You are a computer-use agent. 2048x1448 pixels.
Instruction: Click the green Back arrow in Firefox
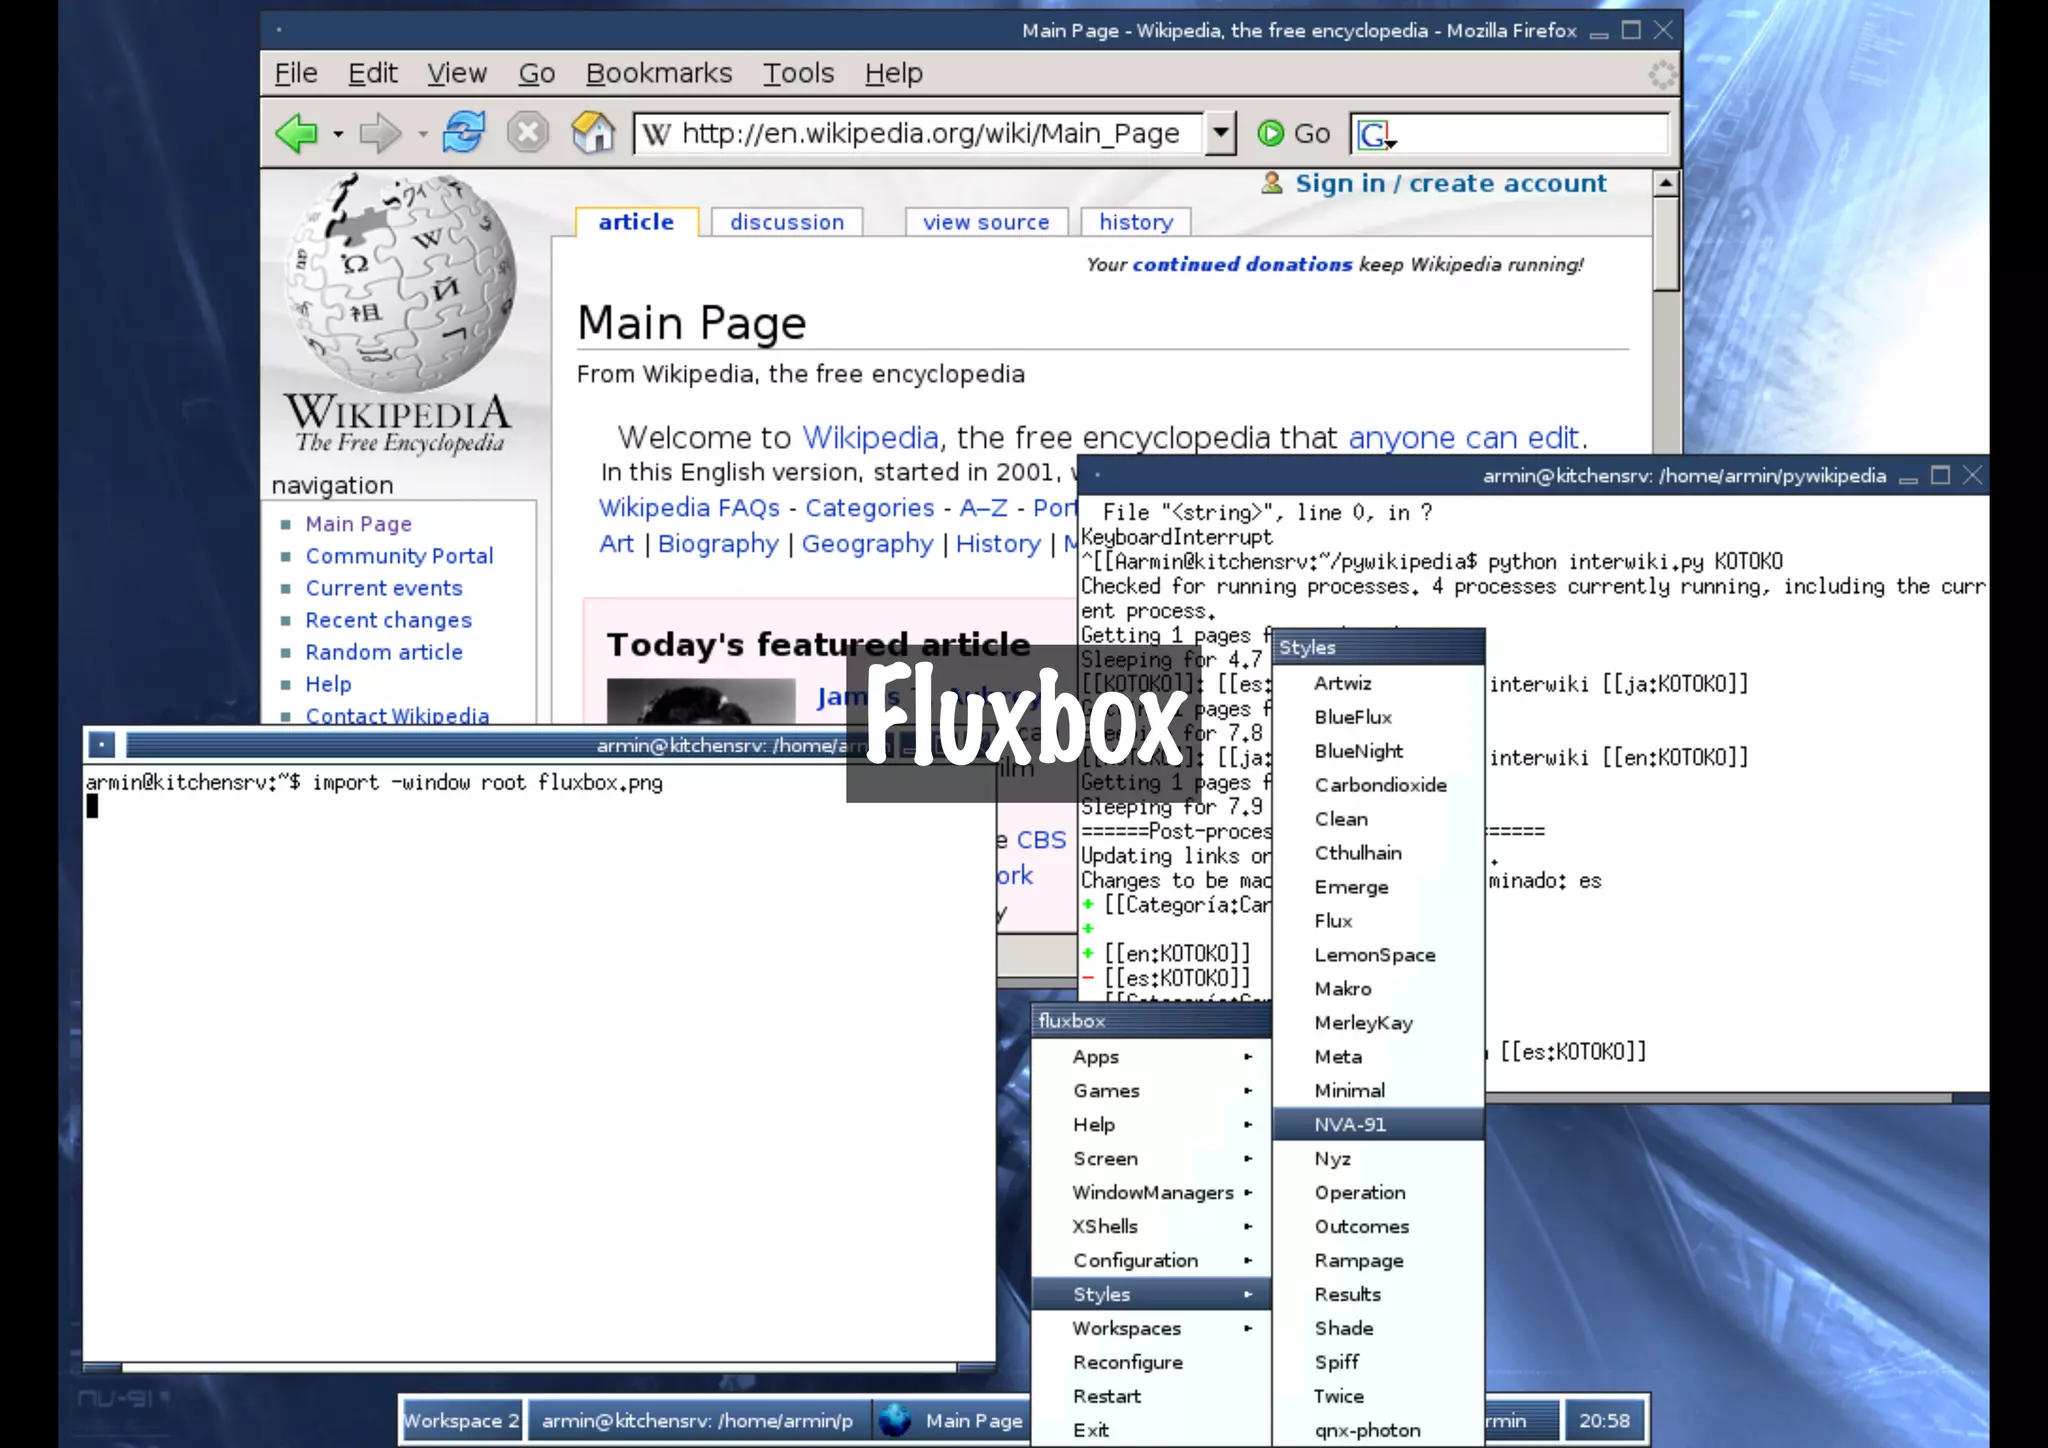(x=296, y=133)
